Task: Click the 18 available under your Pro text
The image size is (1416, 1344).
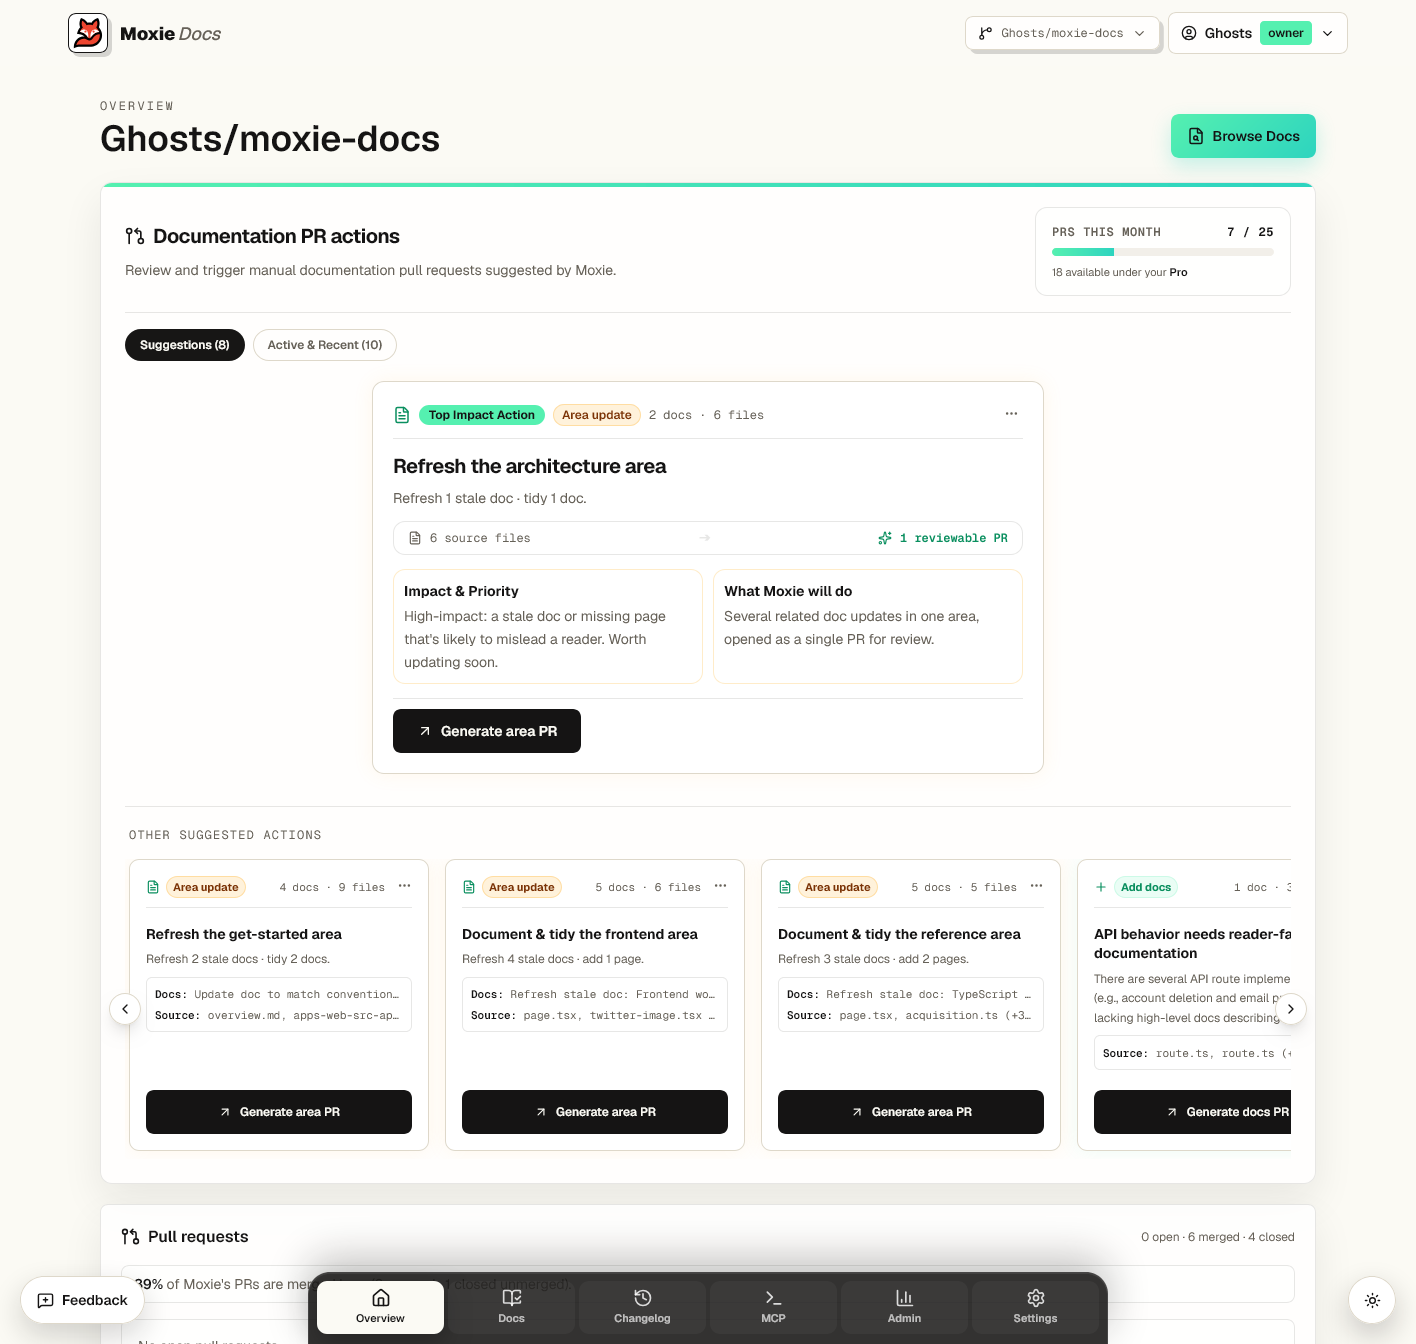Action: (x=1120, y=272)
